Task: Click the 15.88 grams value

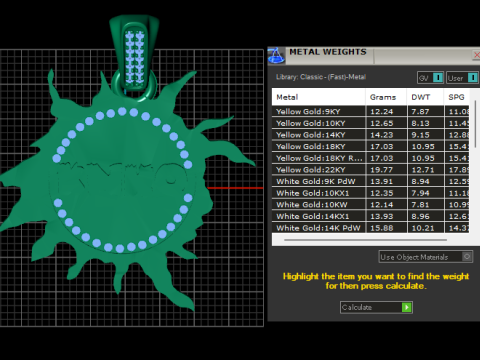Action: (x=382, y=228)
